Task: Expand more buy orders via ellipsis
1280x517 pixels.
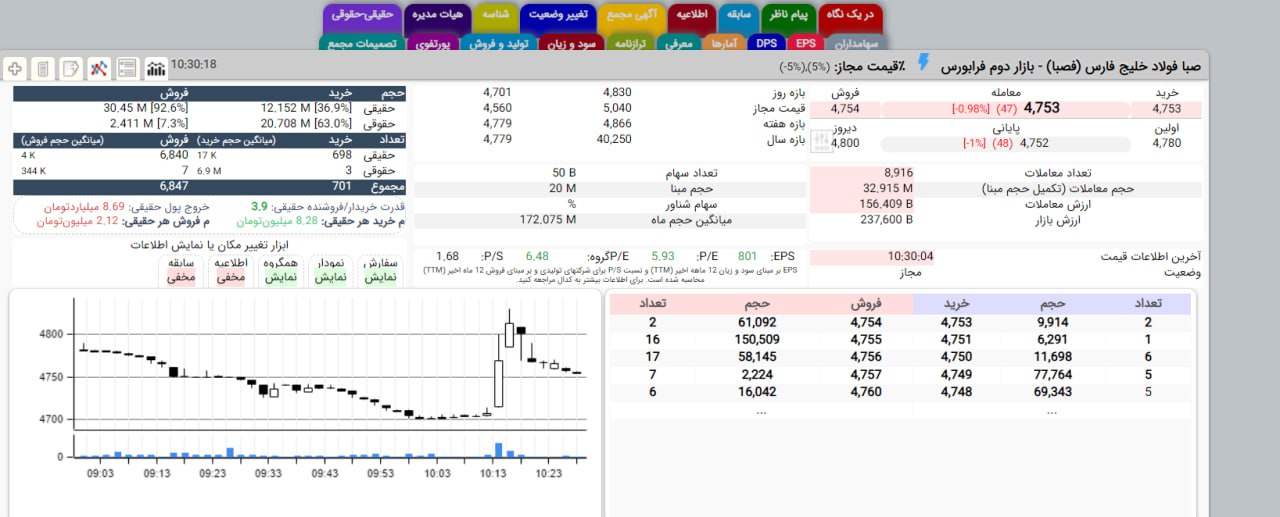Action: click(x=1051, y=410)
